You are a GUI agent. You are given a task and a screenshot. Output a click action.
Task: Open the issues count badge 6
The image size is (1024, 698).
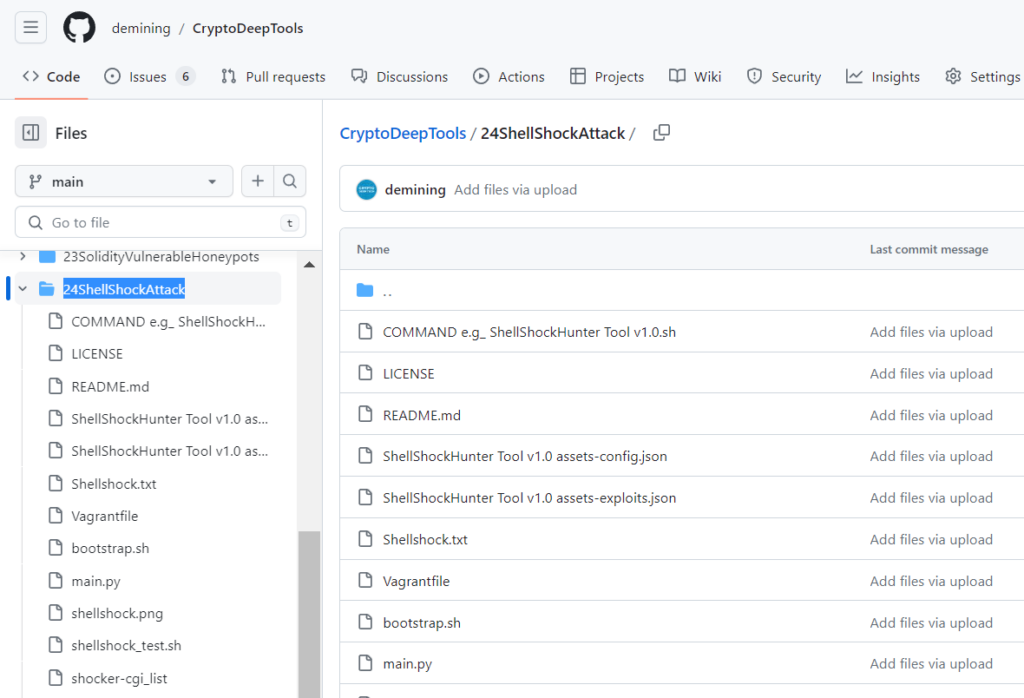click(x=185, y=76)
